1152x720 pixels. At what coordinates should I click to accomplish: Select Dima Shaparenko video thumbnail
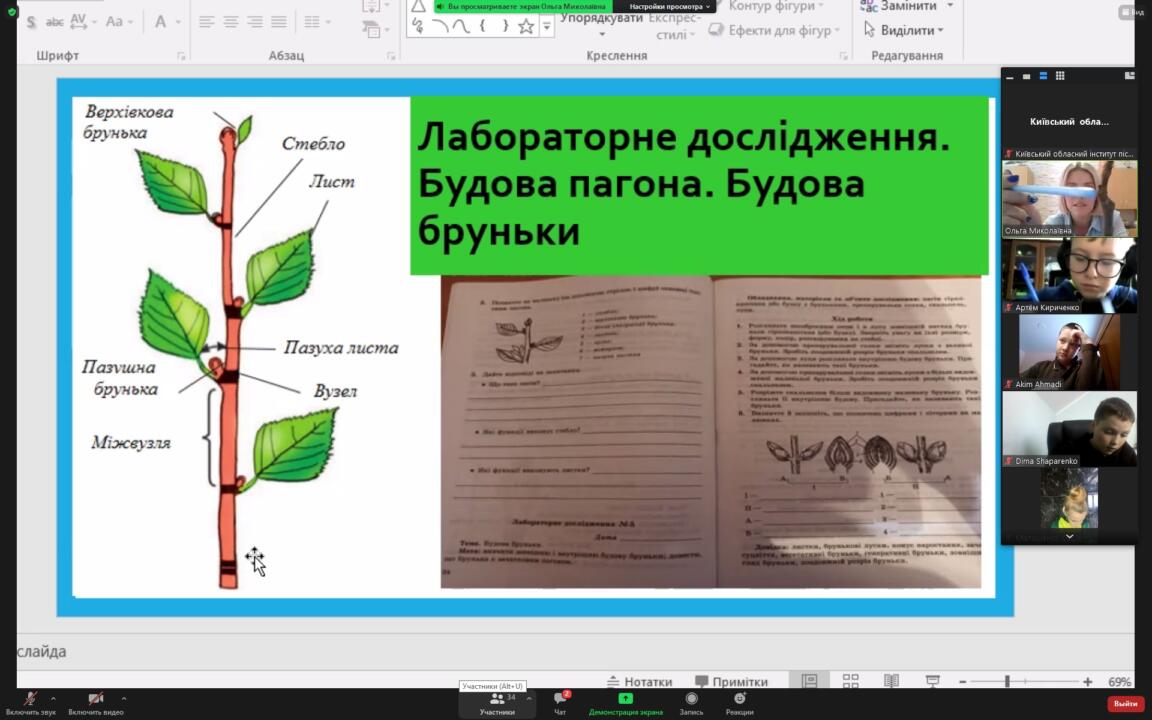click(x=1069, y=429)
